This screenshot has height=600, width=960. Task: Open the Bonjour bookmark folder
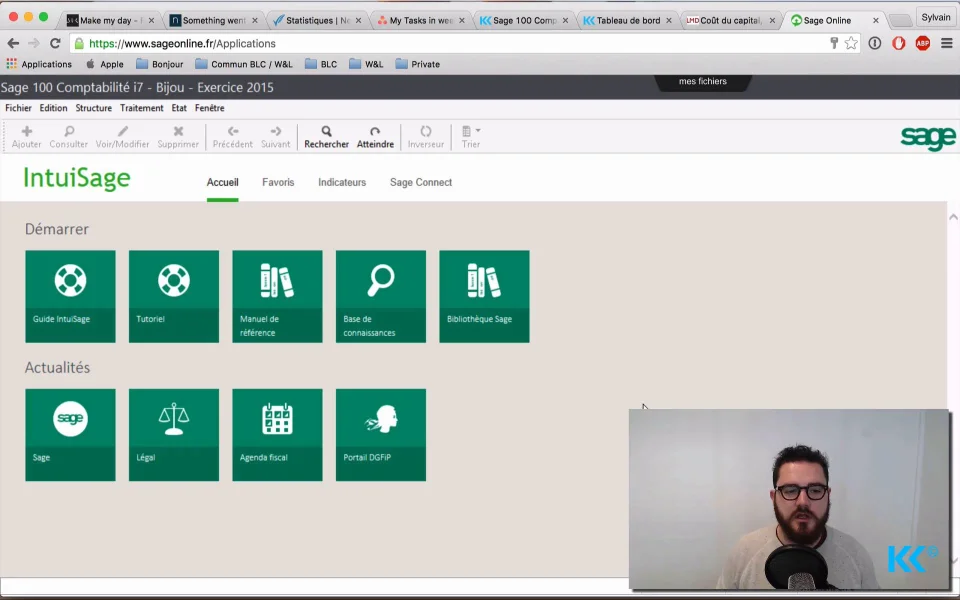[x=160, y=64]
